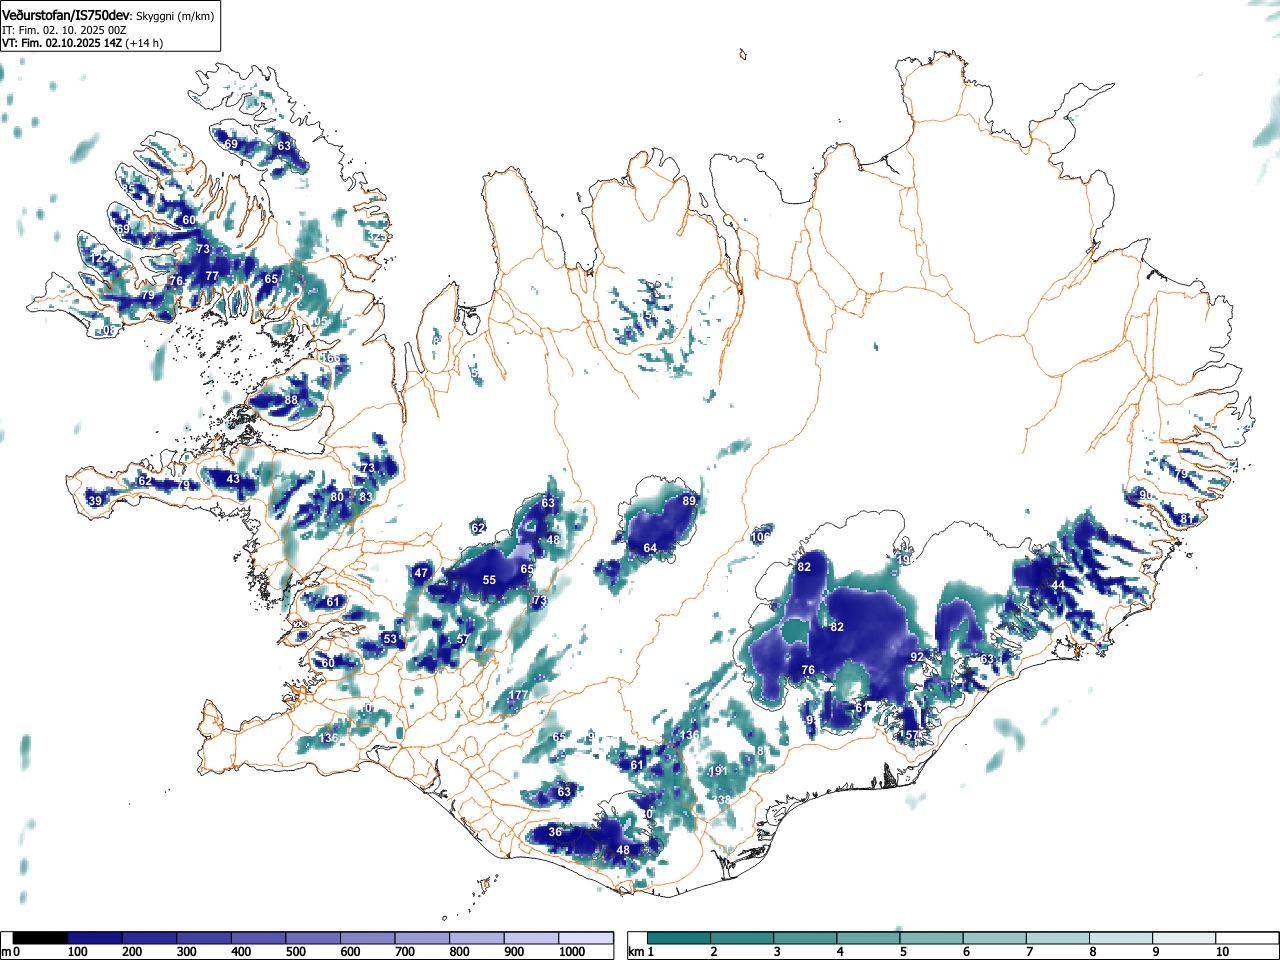Select the 5–6 km legend swatch
This screenshot has width=1280, height=960.
point(932,938)
